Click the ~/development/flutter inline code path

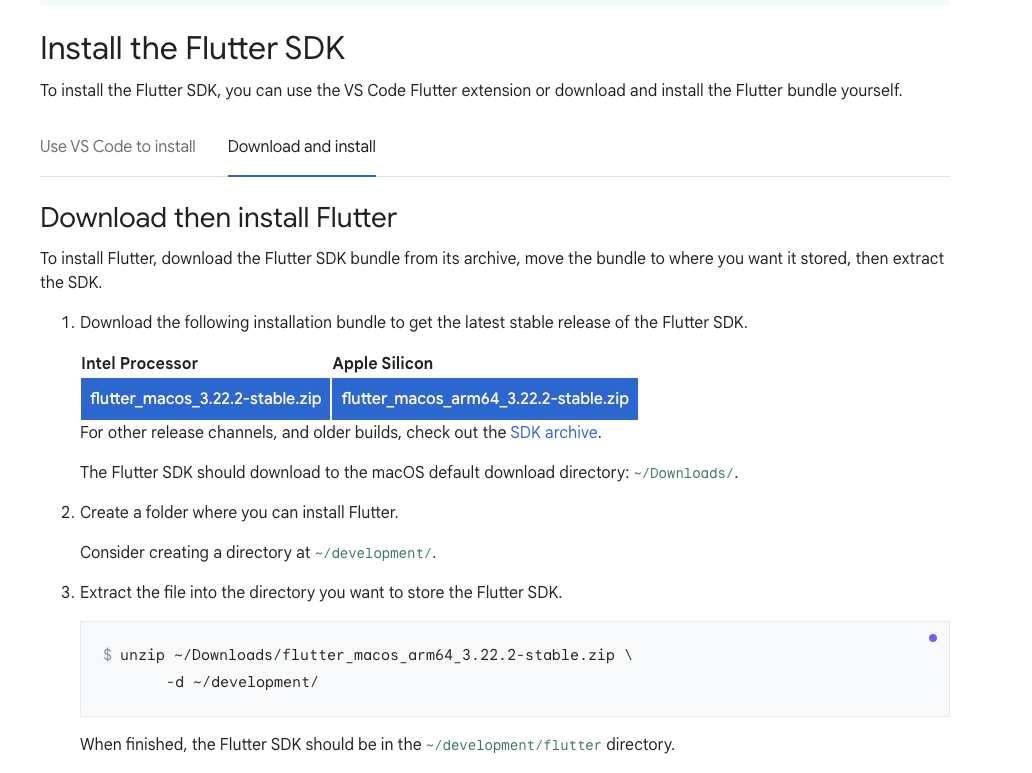pos(513,745)
